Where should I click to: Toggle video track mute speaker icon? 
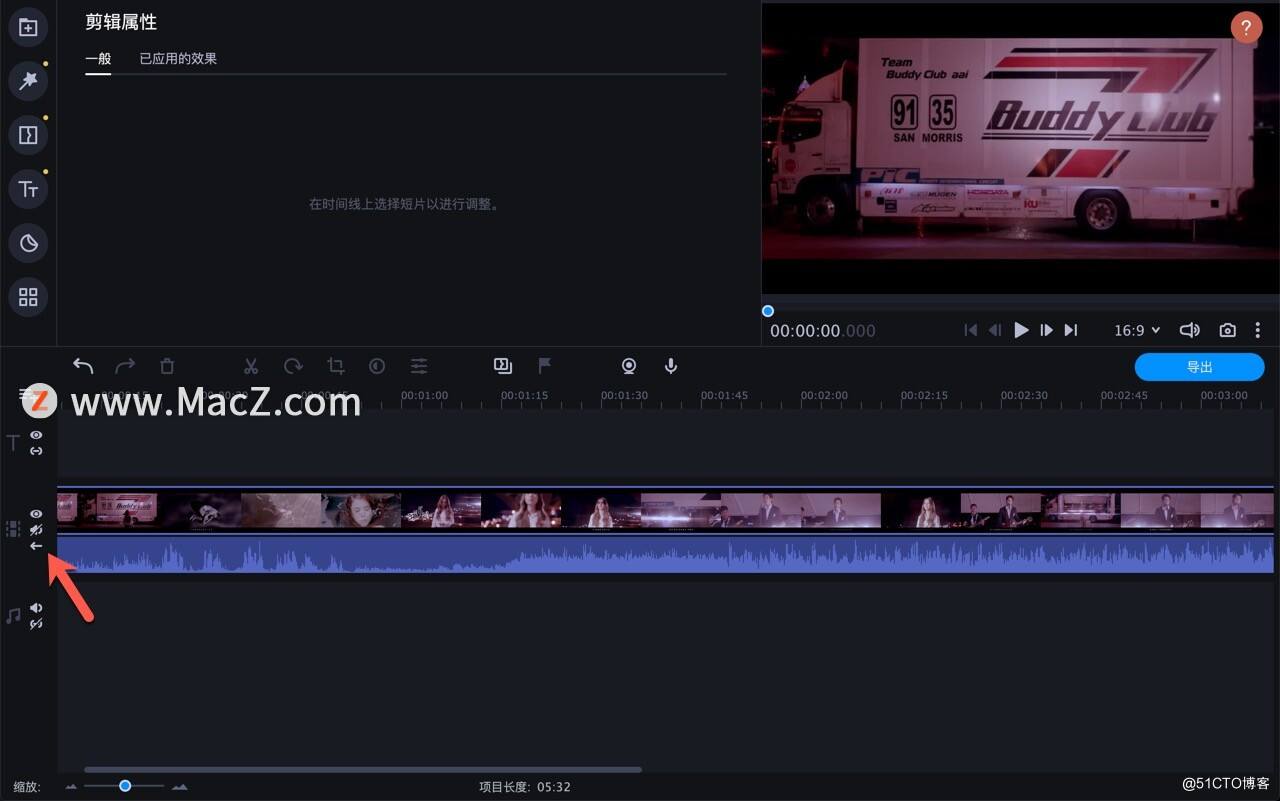36,530
